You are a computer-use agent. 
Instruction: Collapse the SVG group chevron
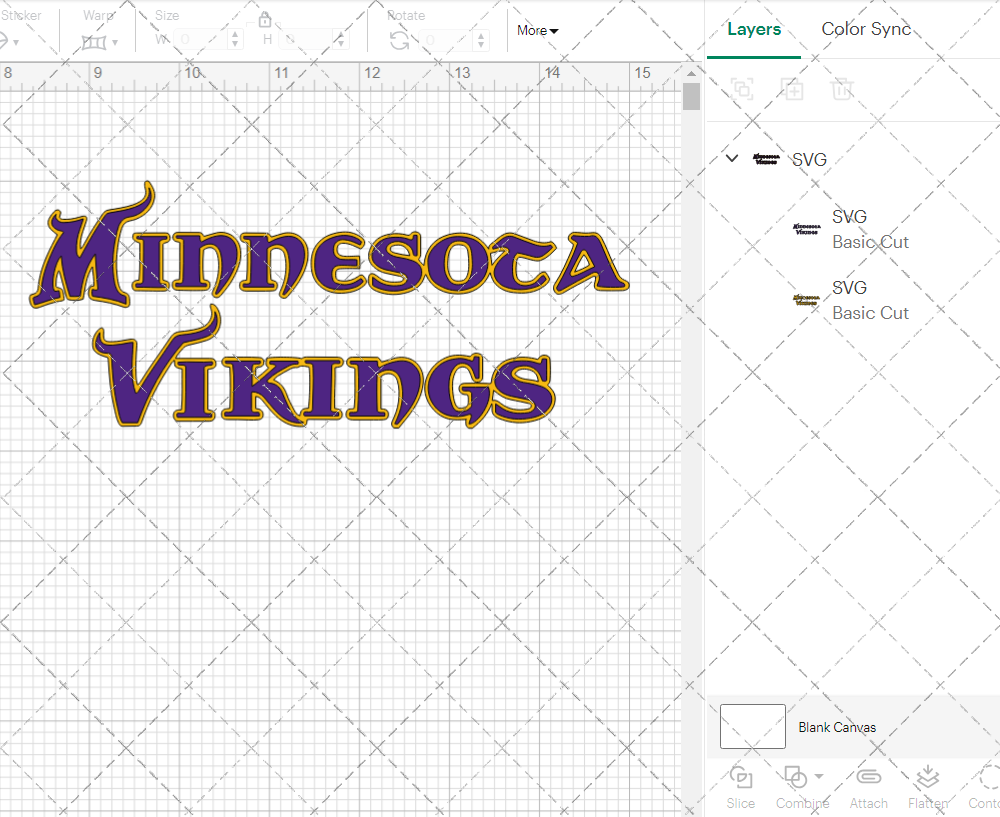pyautogui.click(x=732, y=158)
